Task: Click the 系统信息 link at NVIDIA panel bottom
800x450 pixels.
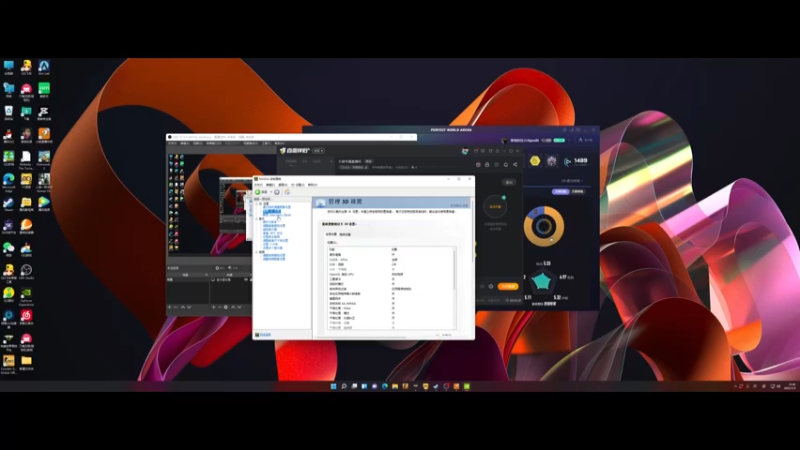Action: click(x=265, y=335)
